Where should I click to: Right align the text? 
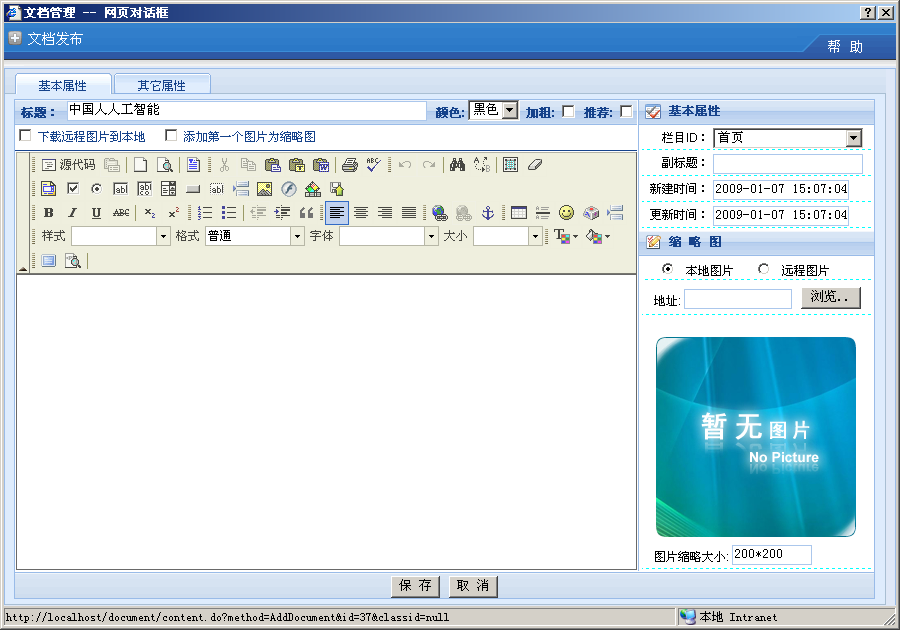(385, 213)
